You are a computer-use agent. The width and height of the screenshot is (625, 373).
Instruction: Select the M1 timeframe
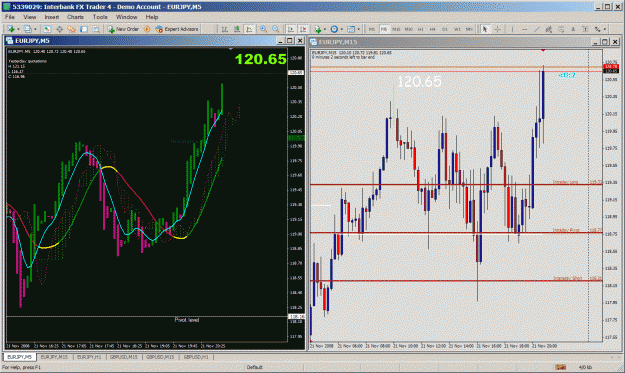[371, 29]
